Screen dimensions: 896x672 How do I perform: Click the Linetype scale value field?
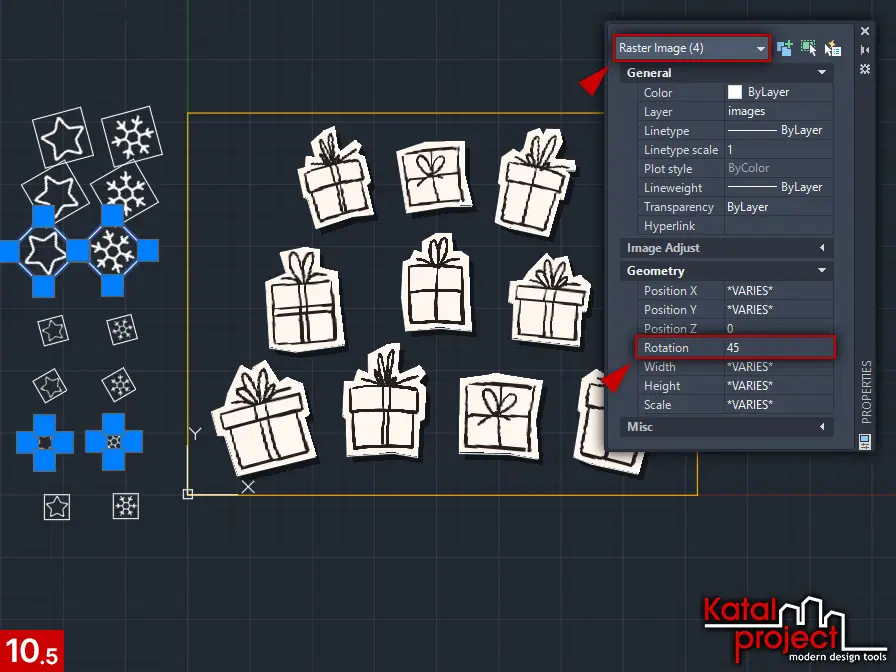[x=778, y=150]
